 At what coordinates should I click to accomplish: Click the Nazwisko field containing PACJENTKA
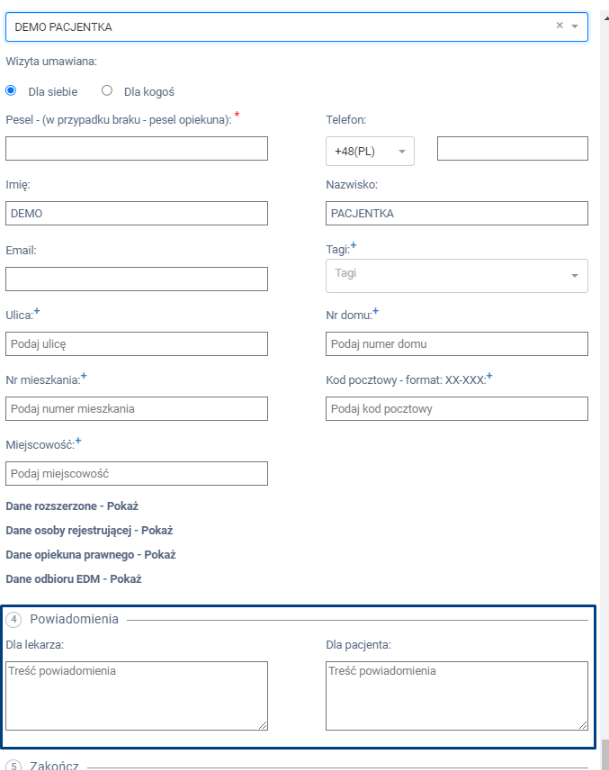pos(457,214)
